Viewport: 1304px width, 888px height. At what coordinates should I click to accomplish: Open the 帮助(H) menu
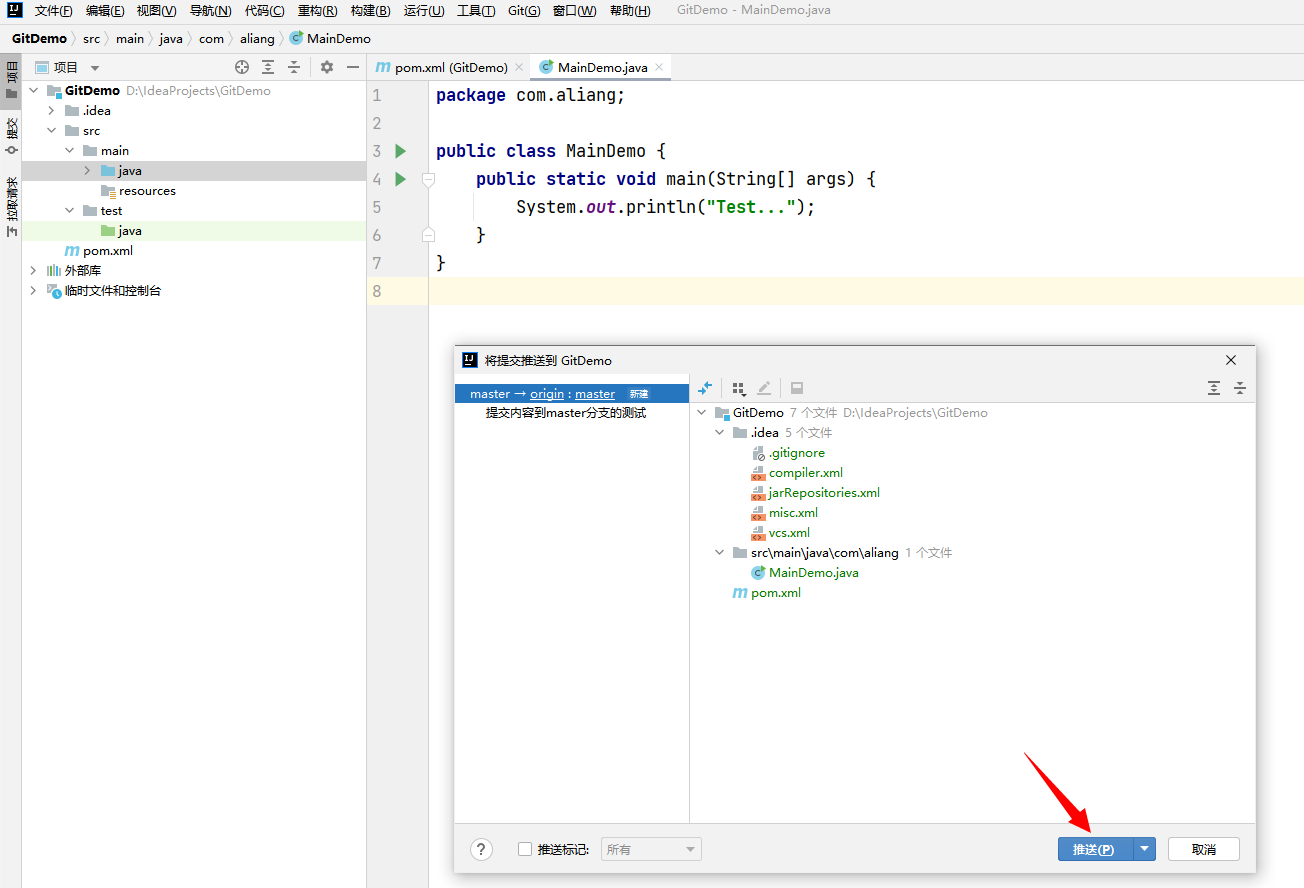coord(630,11)
